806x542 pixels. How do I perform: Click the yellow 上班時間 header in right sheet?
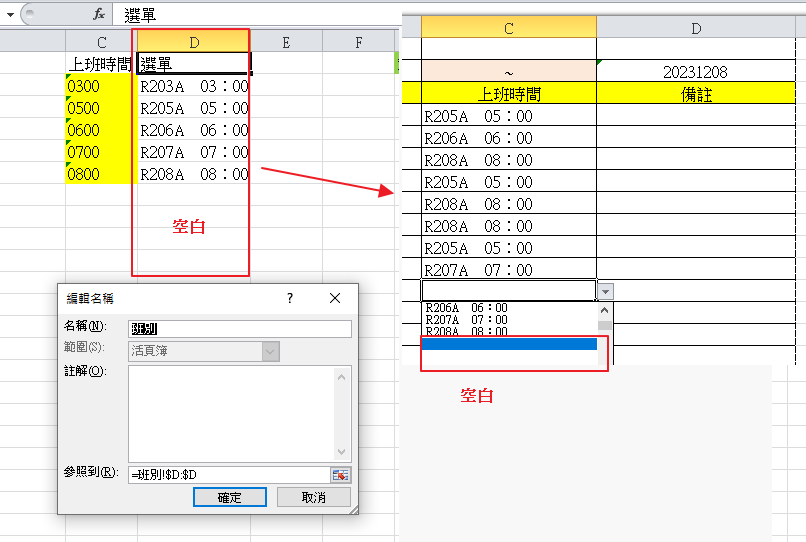click(x=509, y=94)
